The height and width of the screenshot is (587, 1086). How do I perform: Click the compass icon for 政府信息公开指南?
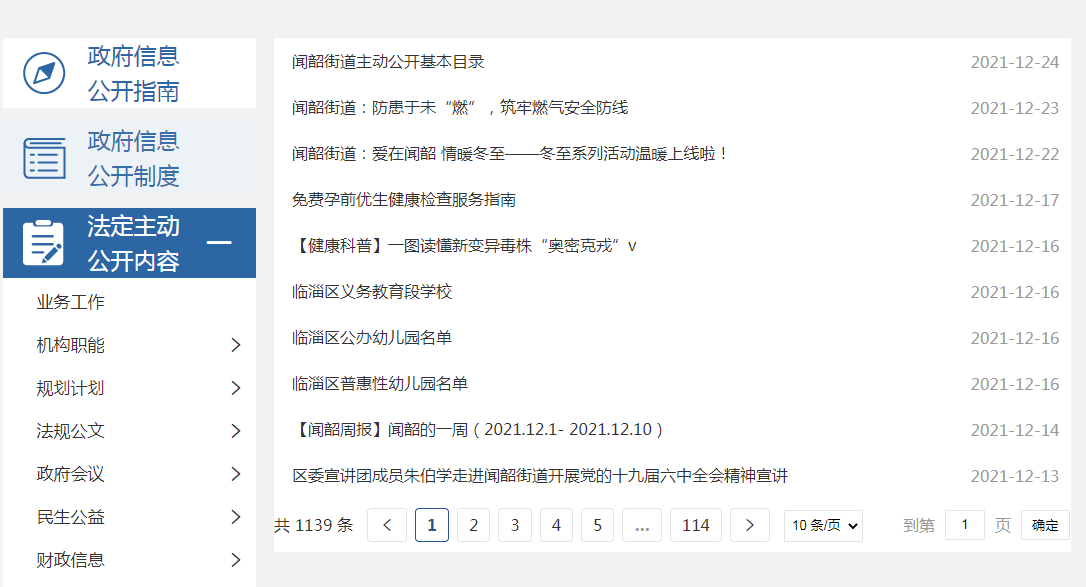click(x=44, y=73)
